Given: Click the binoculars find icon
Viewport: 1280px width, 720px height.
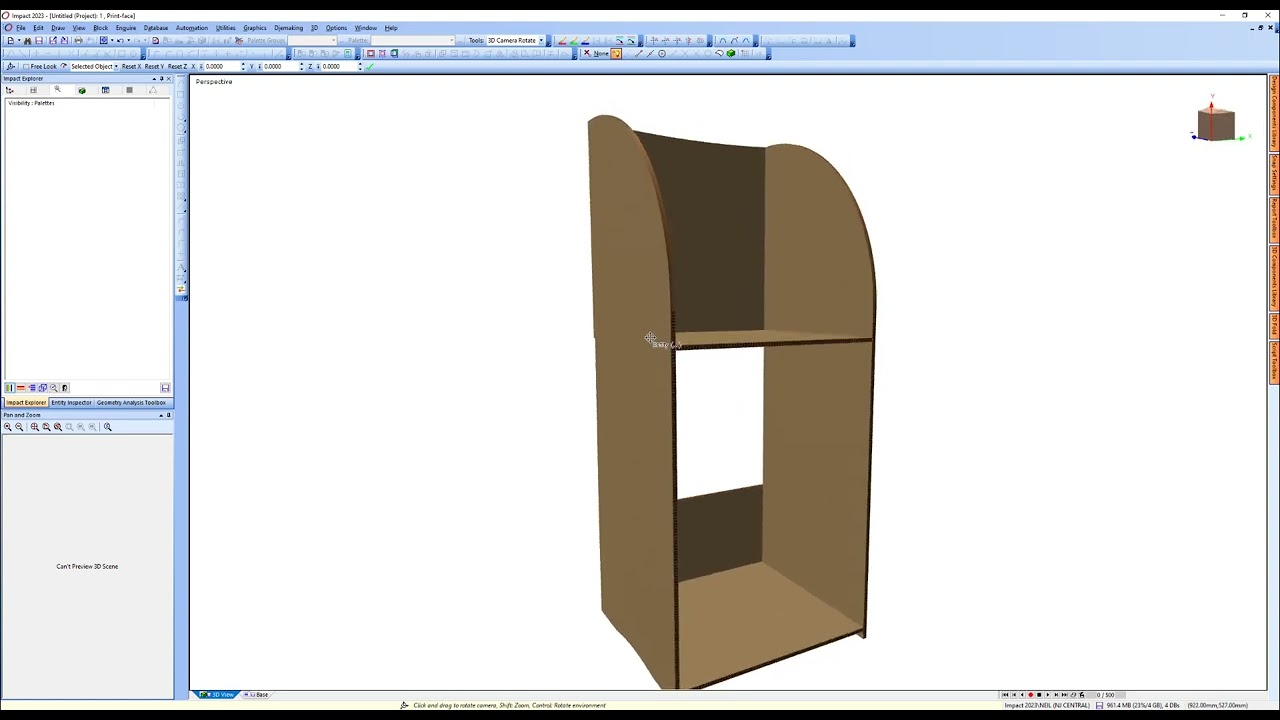Looking at the screenshot, I should (27, 41).
